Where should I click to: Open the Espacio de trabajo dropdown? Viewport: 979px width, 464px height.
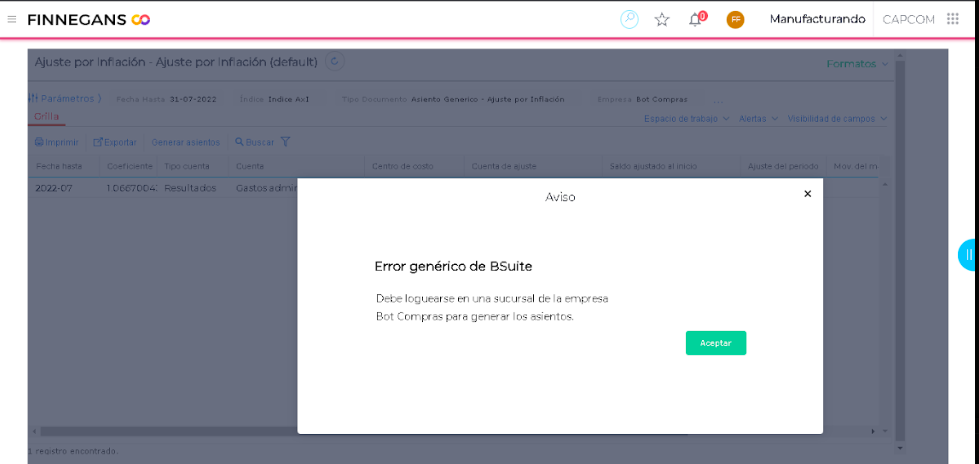pyautogui.click(x=687, y=119)
